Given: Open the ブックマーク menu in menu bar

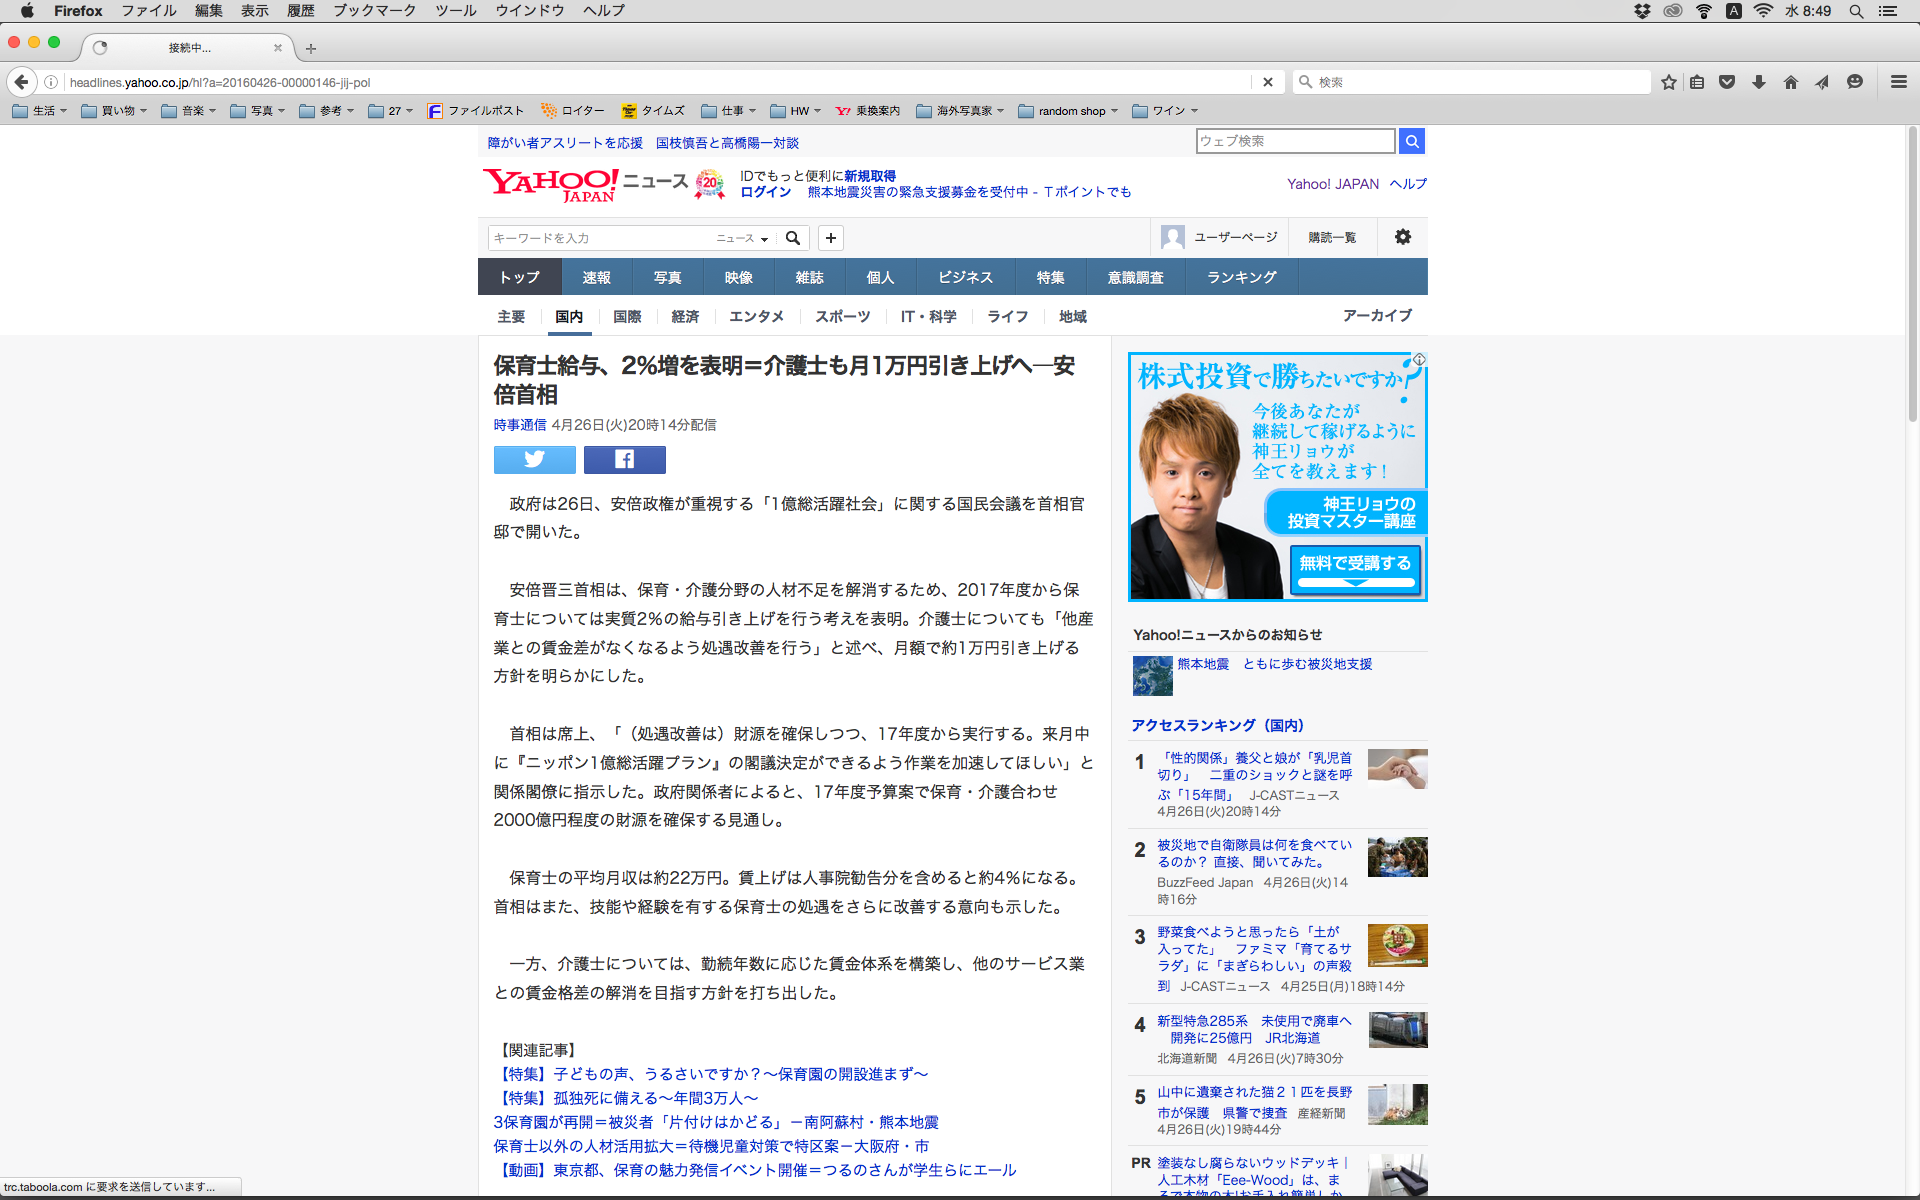Looking at the screenshot, I should point(374,10).
